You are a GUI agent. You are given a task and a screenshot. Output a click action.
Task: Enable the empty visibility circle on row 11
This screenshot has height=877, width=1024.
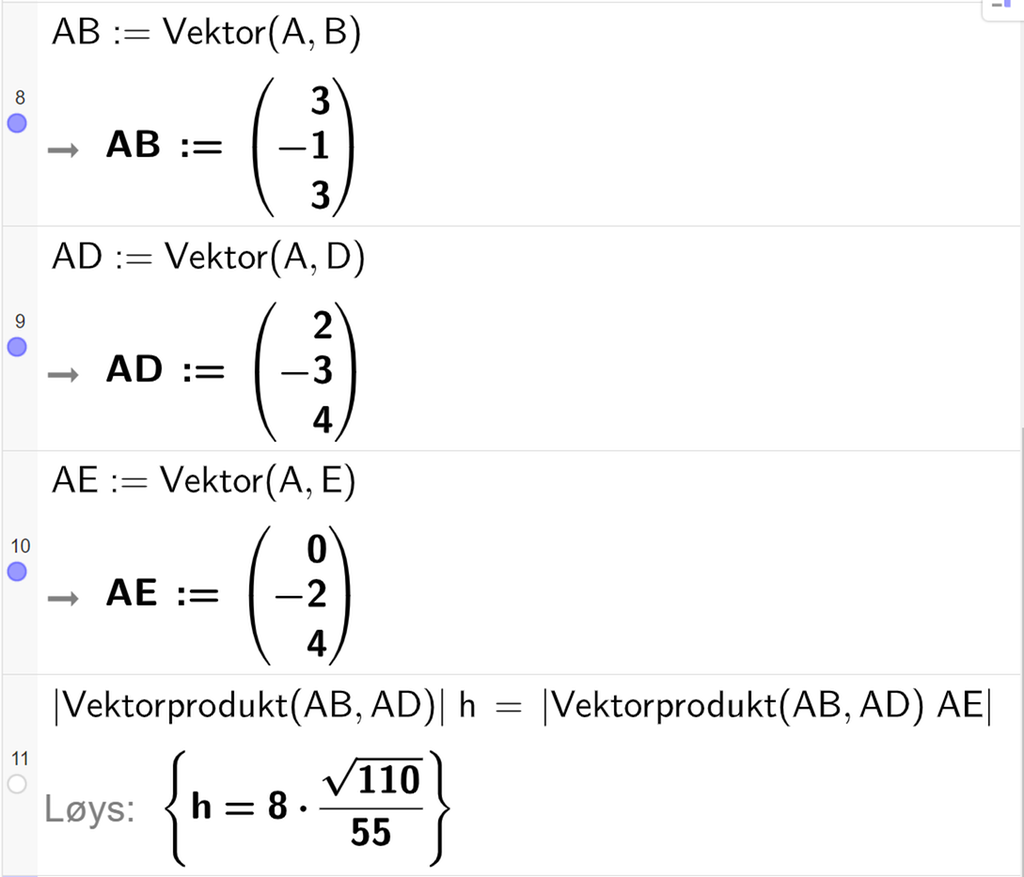click(16, 784)
